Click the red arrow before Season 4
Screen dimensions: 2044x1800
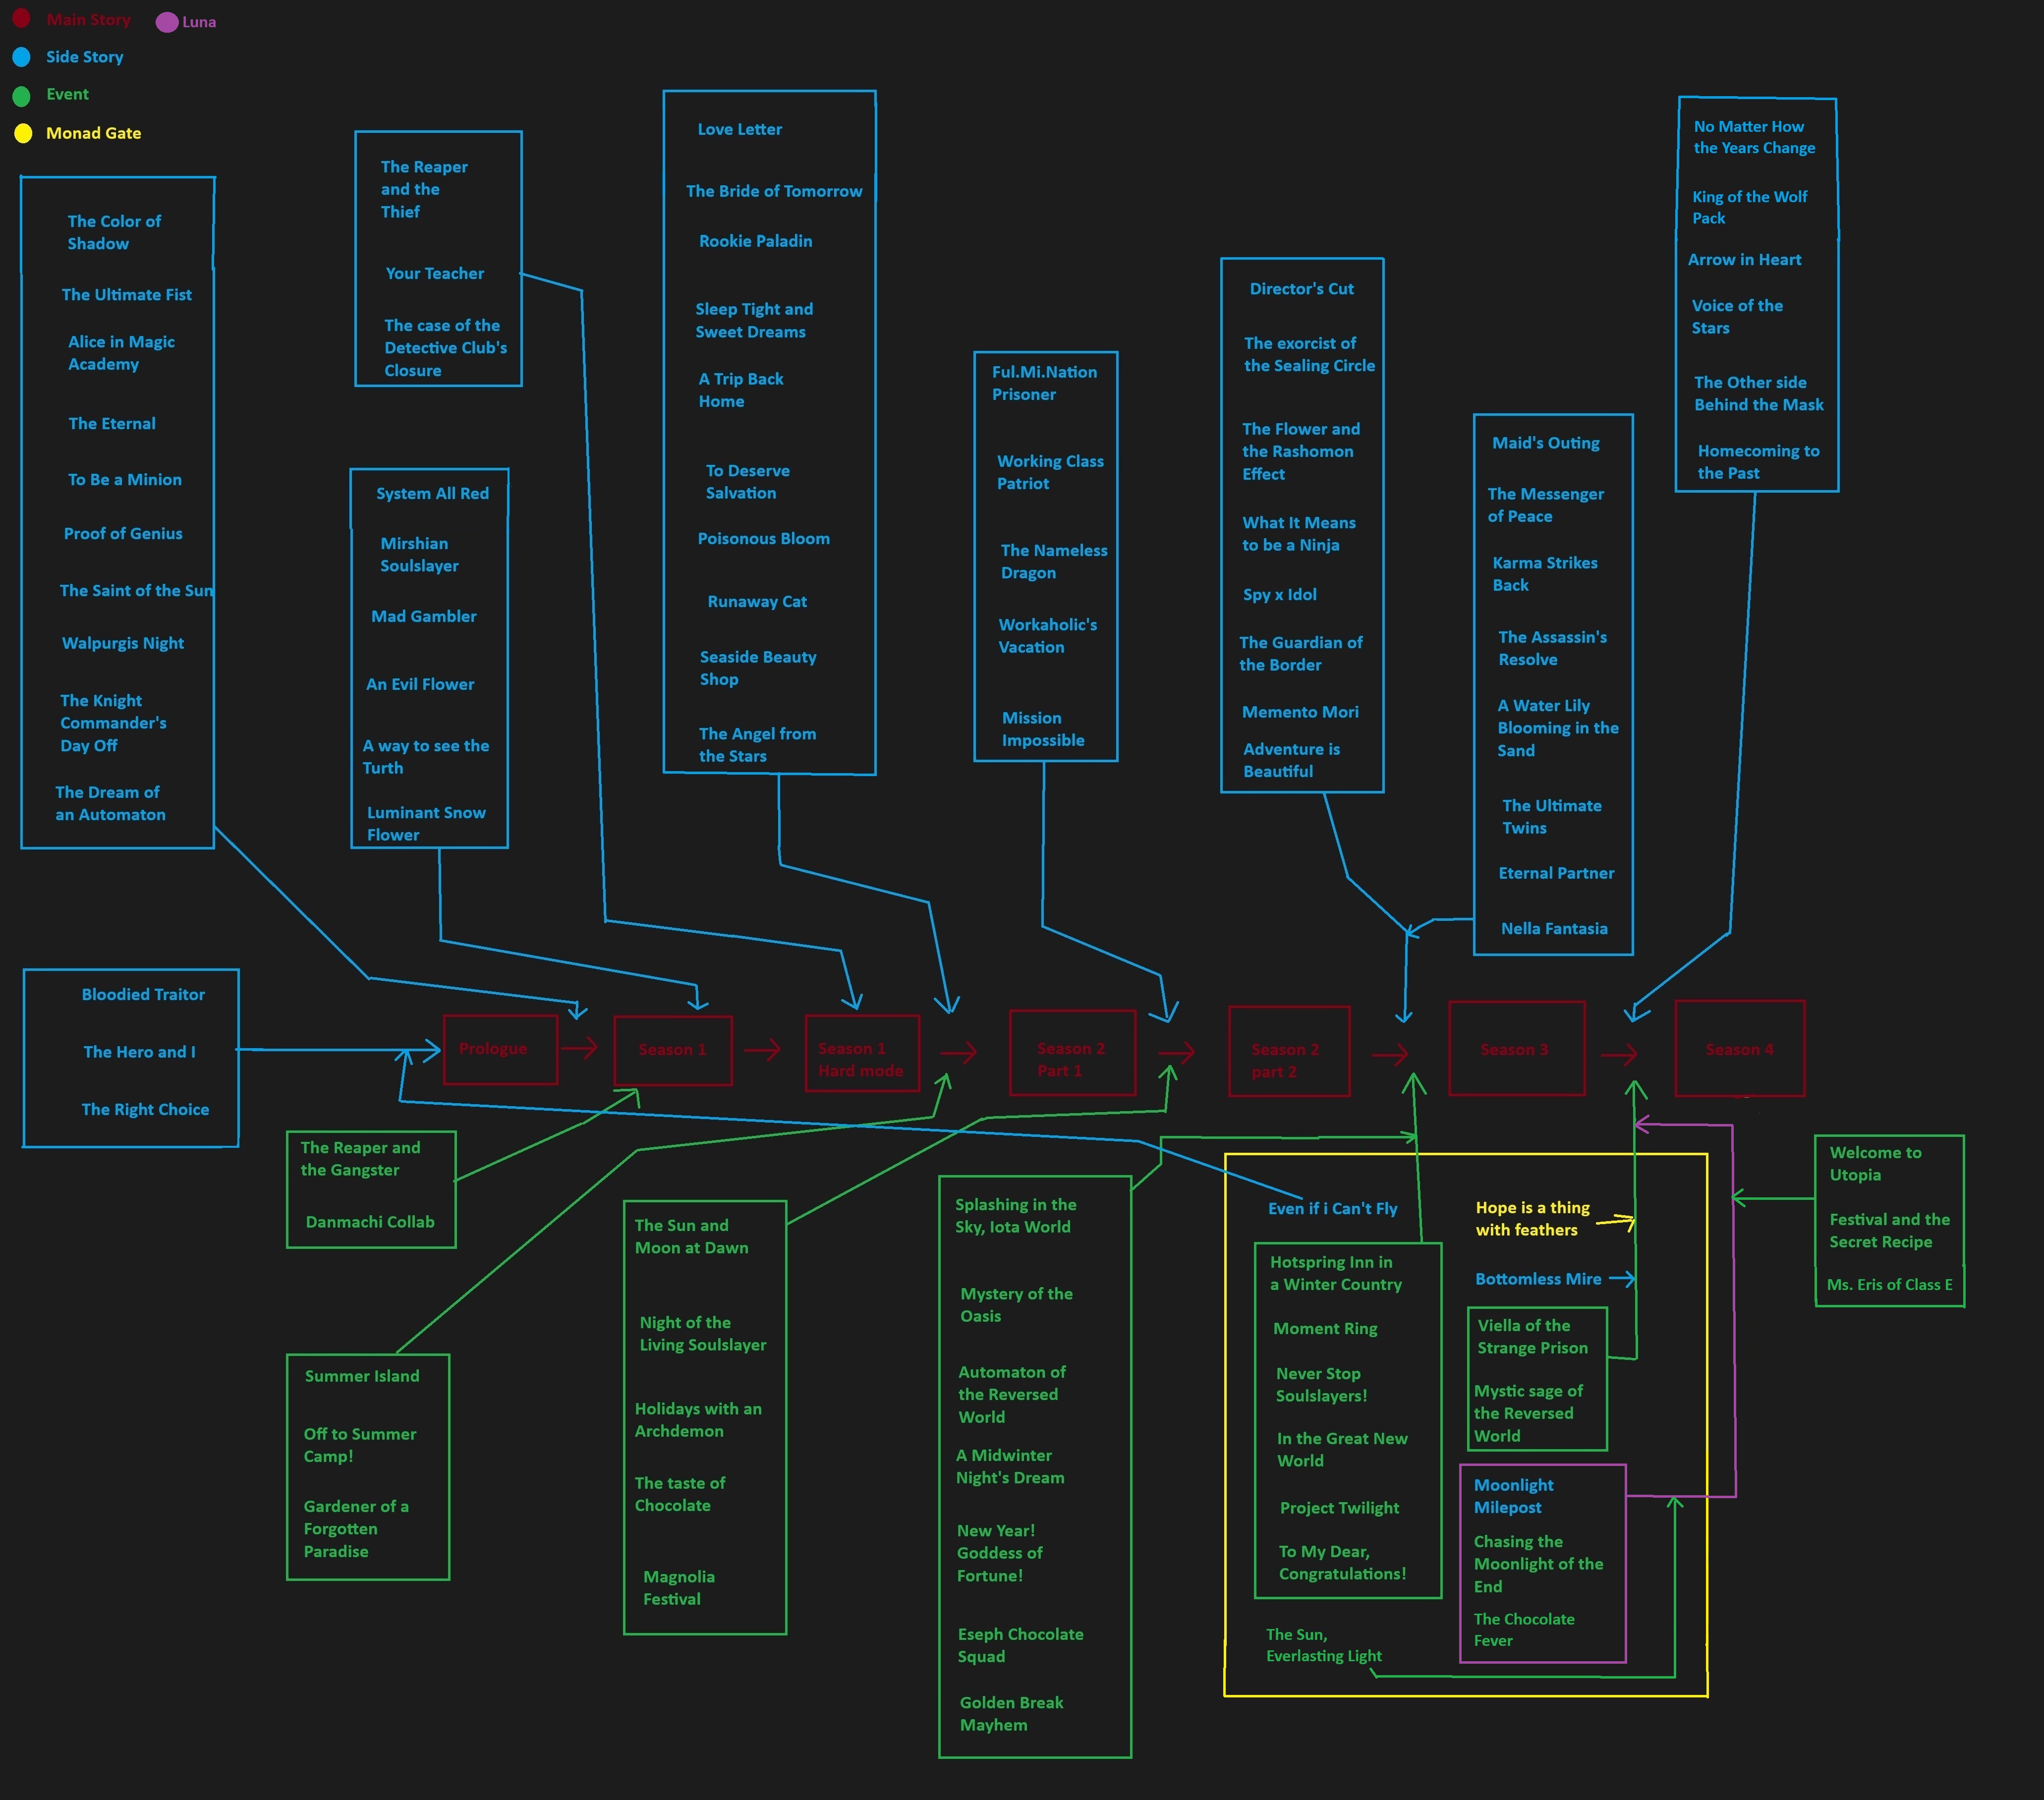(1619, 1054)
